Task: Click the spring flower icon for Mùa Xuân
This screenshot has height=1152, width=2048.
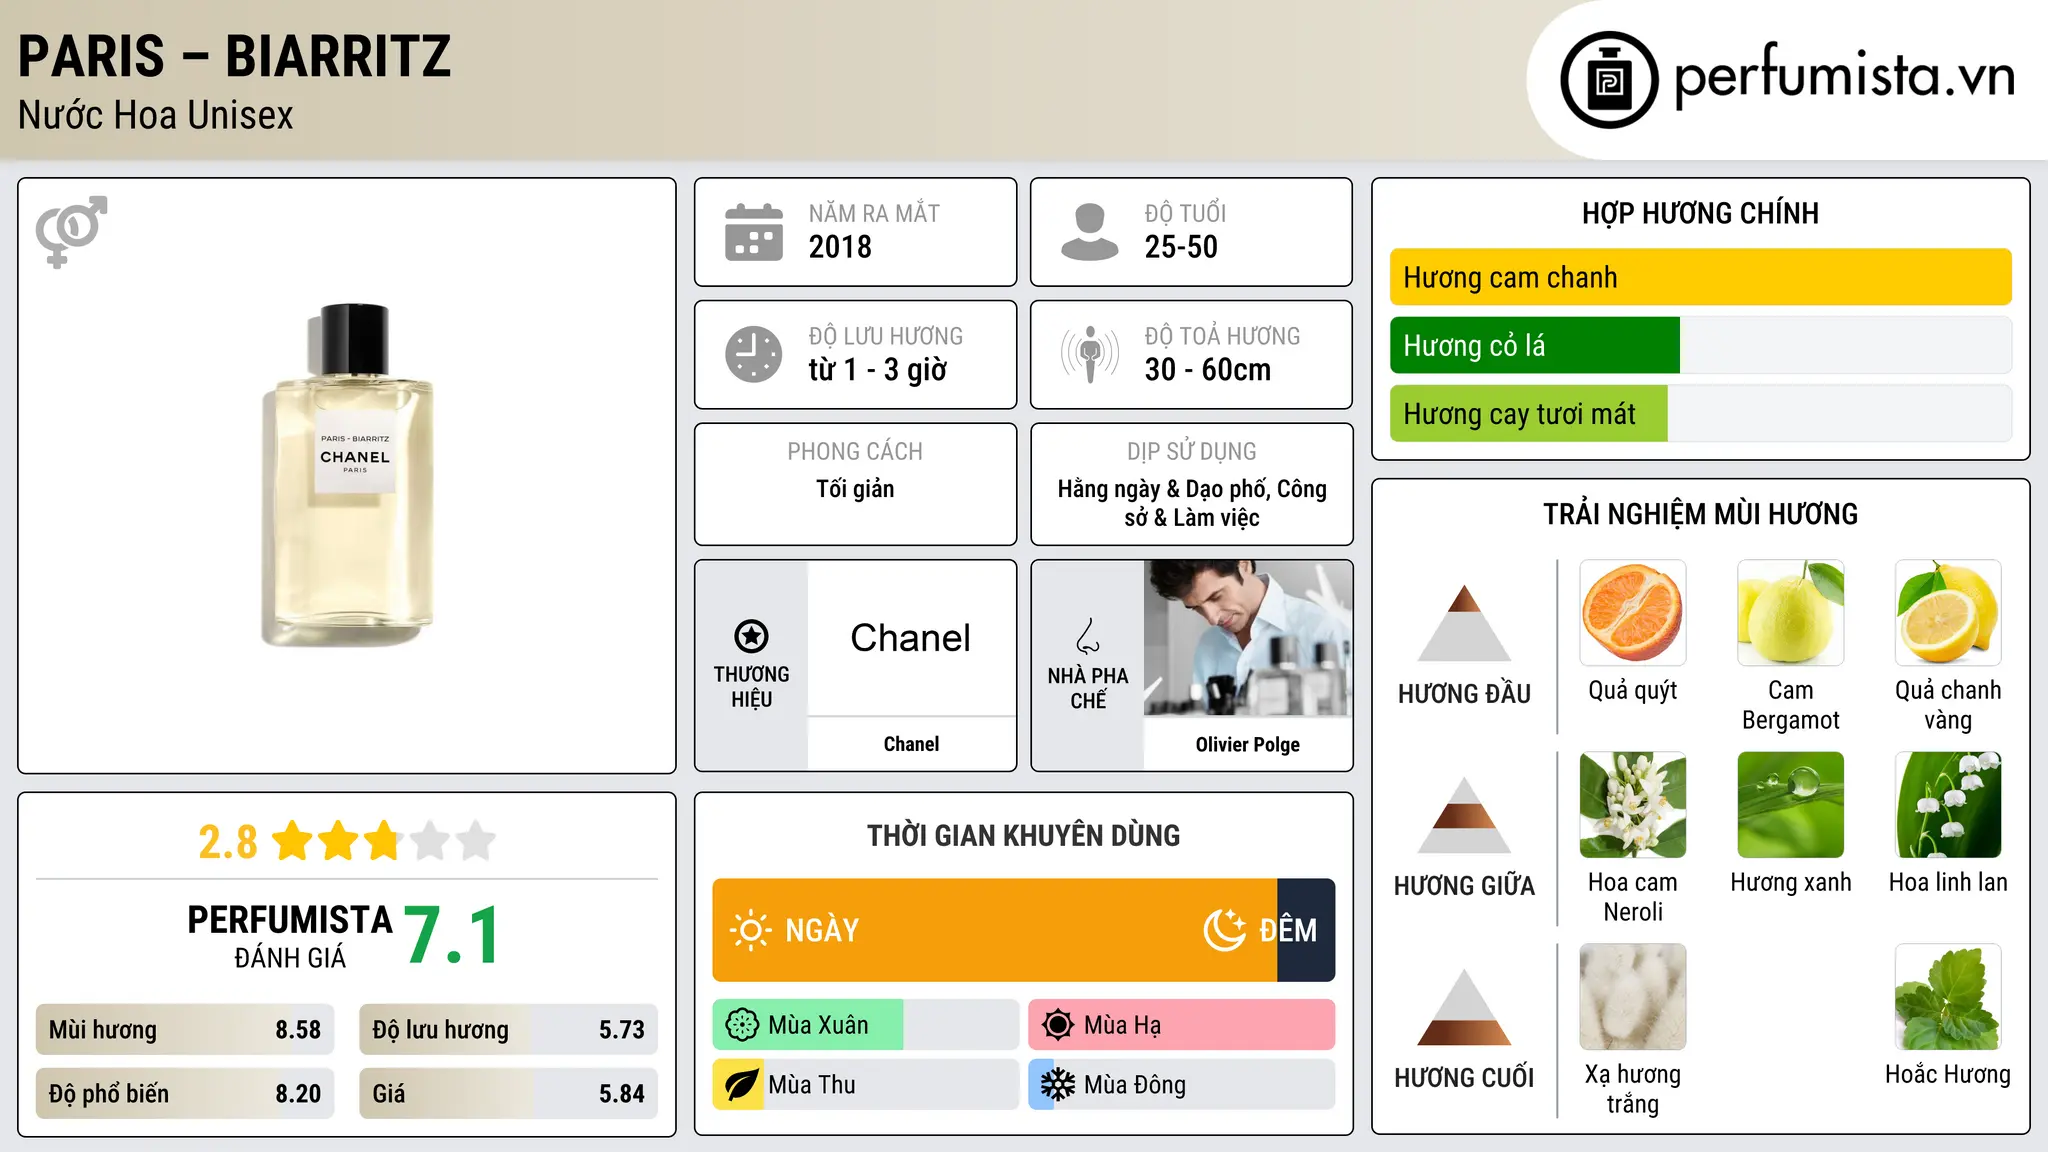Action: point(742,1025)
